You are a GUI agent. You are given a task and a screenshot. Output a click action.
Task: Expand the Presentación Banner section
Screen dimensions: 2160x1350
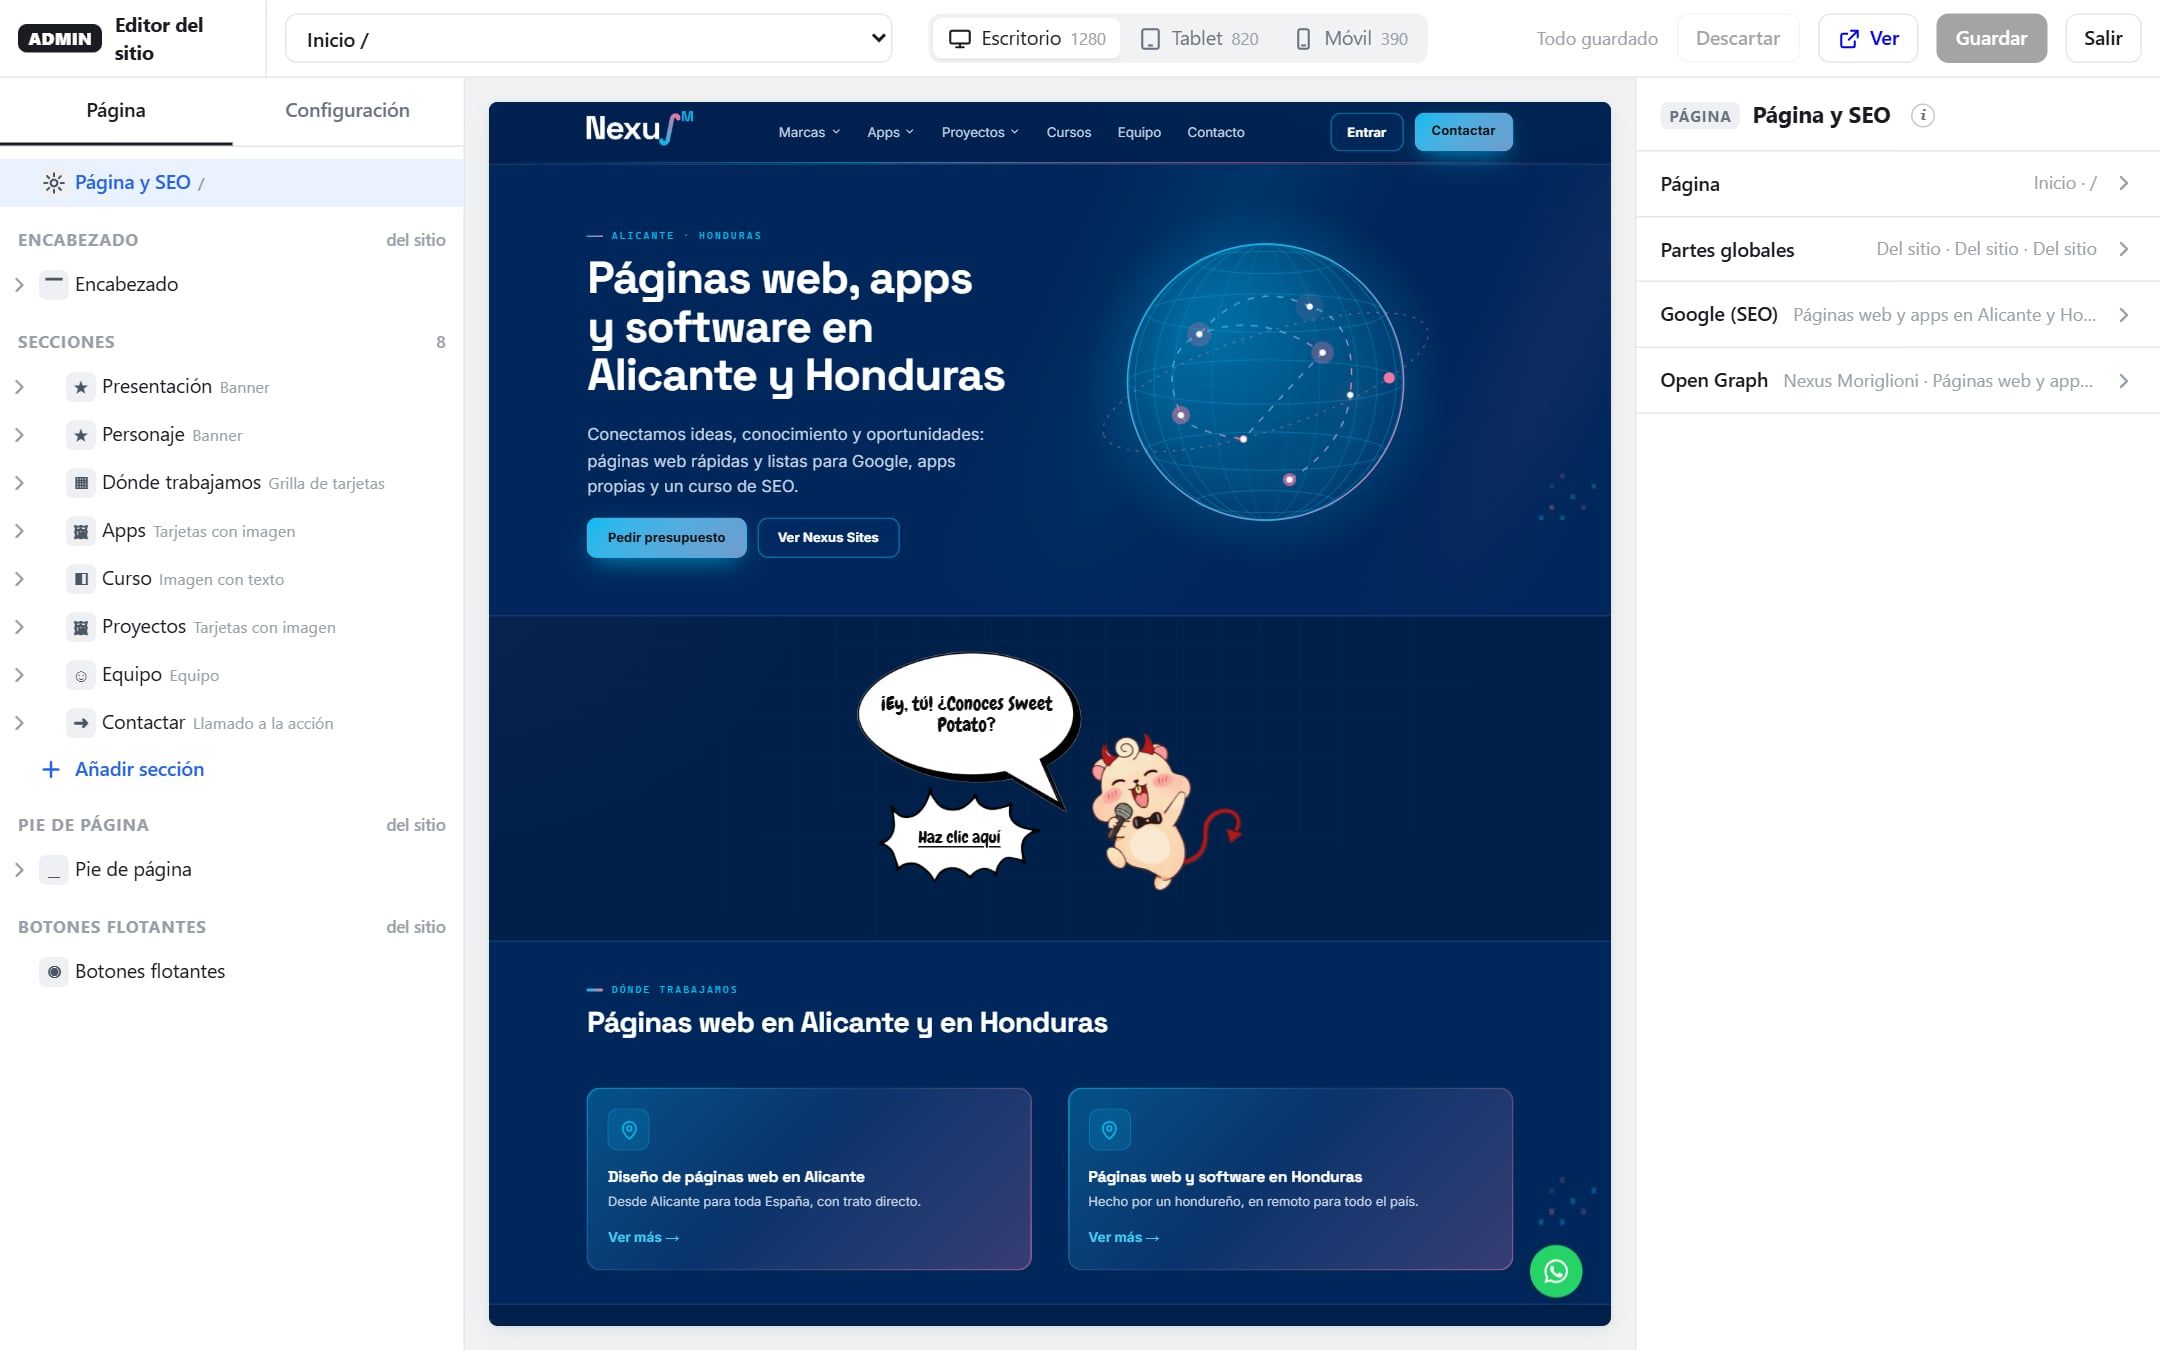pyautogui.click(x=19, y=387)
